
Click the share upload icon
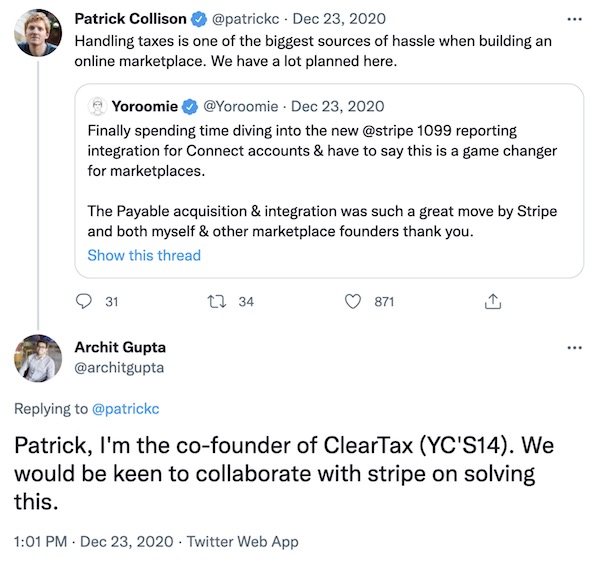(490, 300)
